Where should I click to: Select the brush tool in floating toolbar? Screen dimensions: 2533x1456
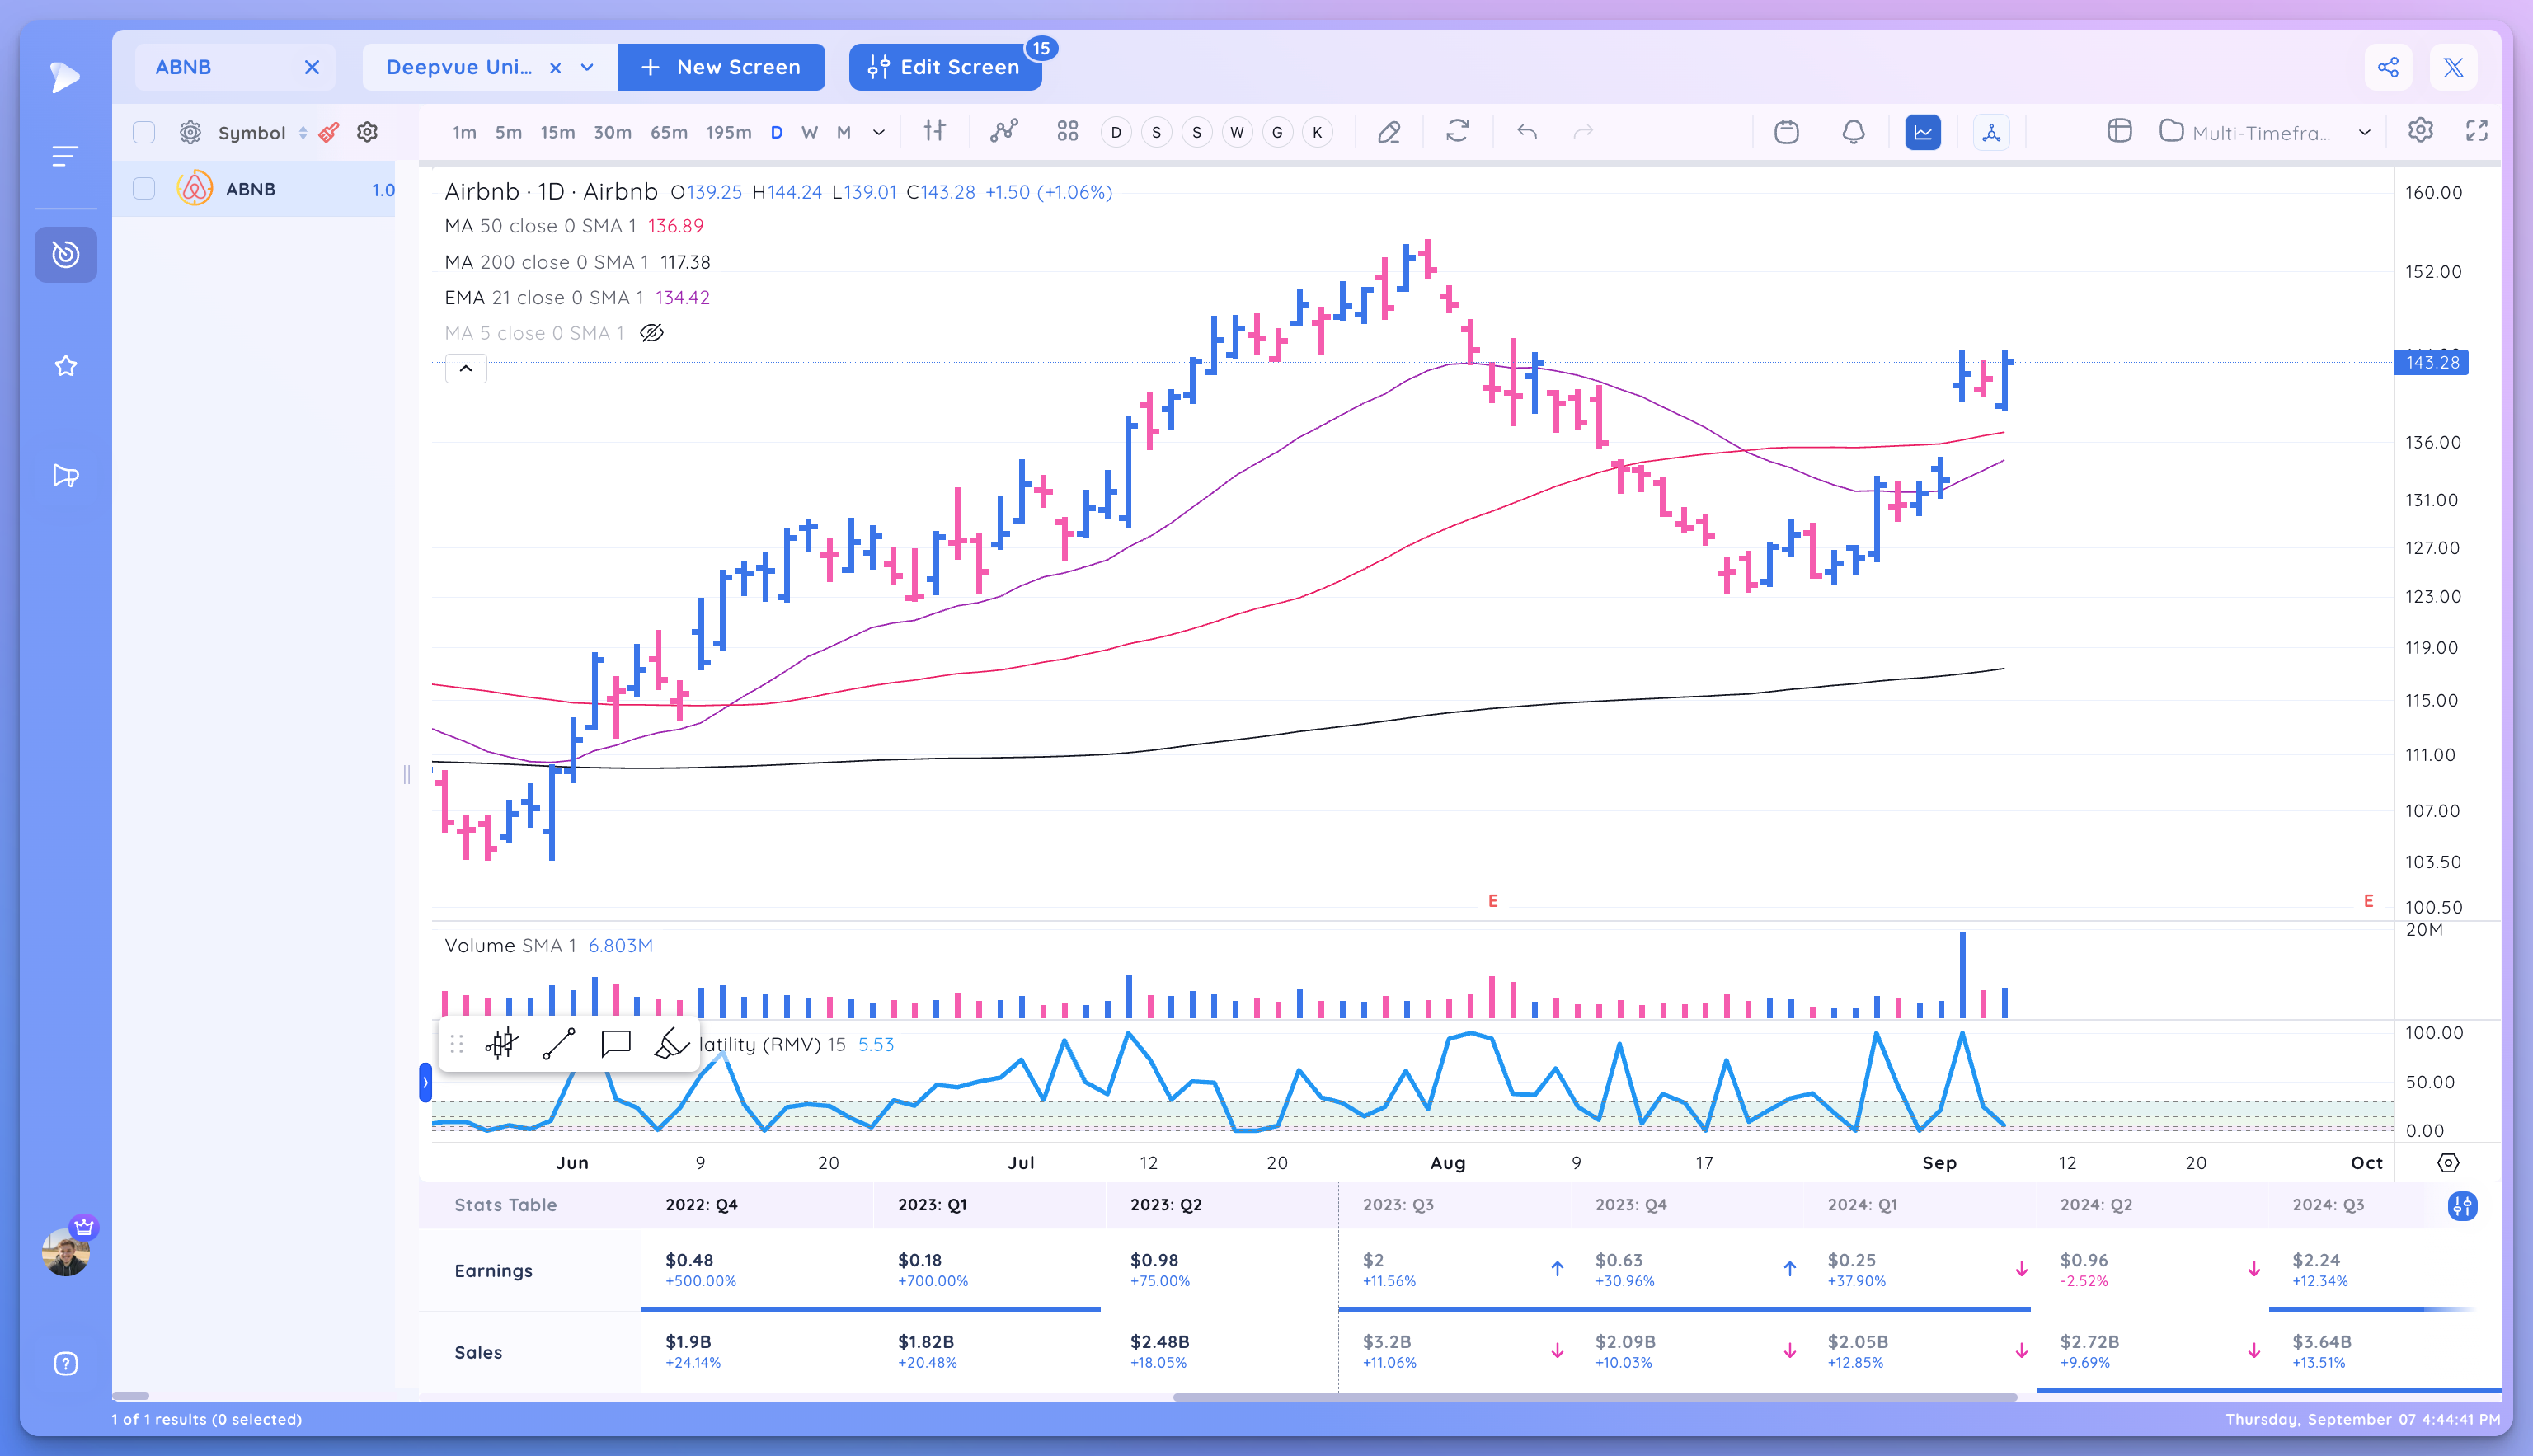(671, 1044)
